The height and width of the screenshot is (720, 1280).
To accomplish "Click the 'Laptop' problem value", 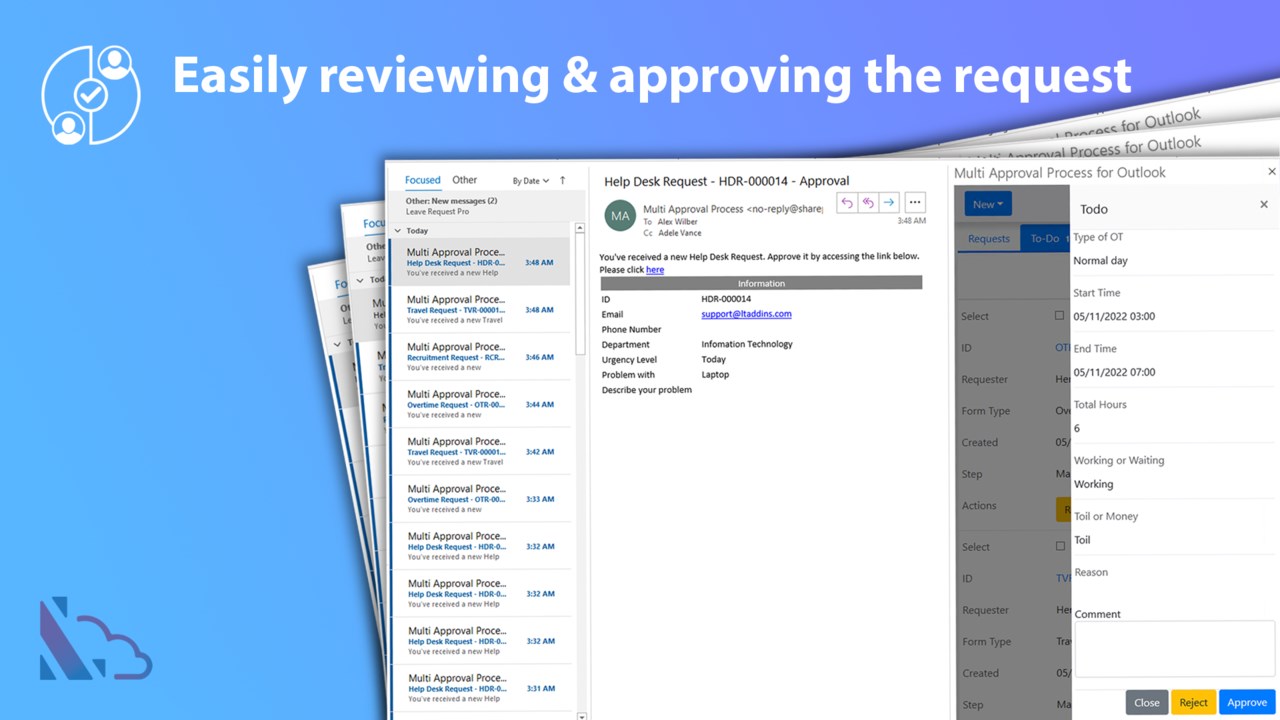I will click(x=715, y=375).
